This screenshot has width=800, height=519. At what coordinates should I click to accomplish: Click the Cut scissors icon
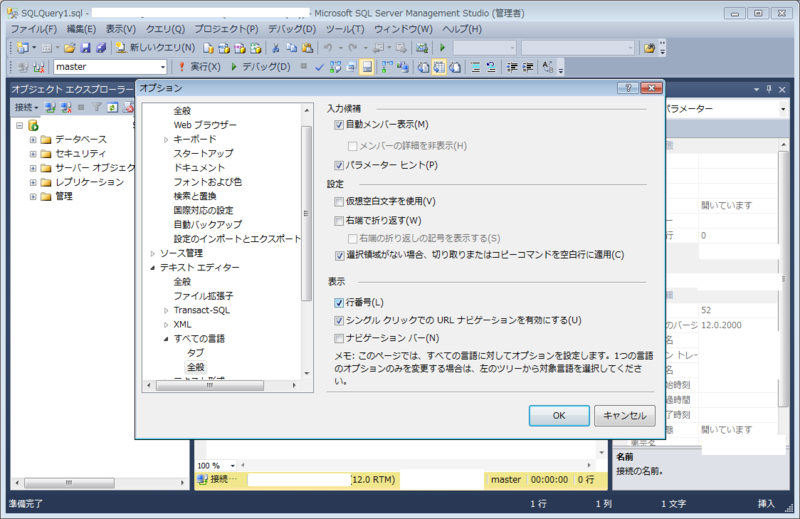[x=276, y=48]
